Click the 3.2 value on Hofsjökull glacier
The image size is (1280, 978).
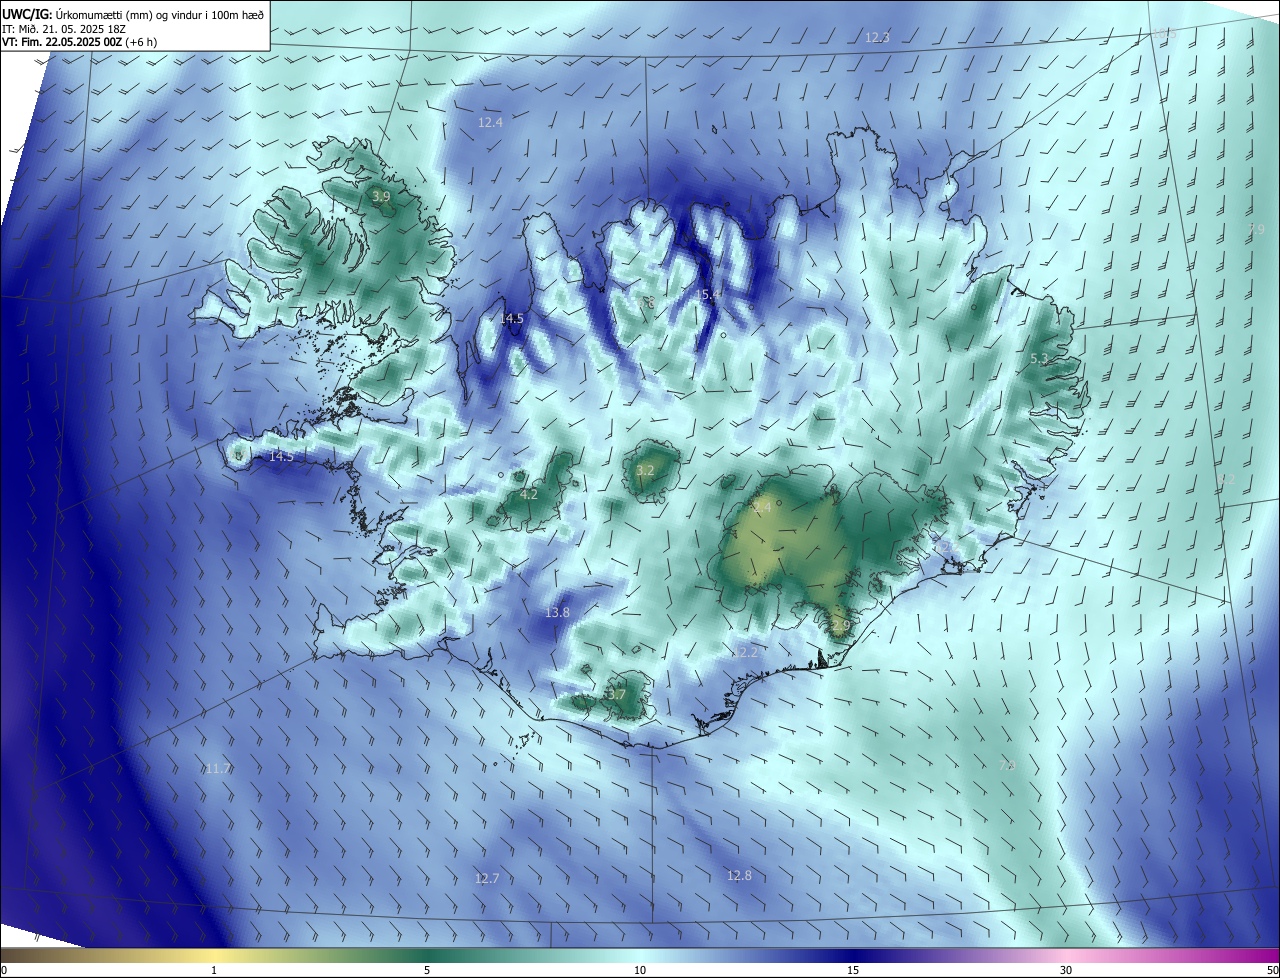tap(645, 470)
